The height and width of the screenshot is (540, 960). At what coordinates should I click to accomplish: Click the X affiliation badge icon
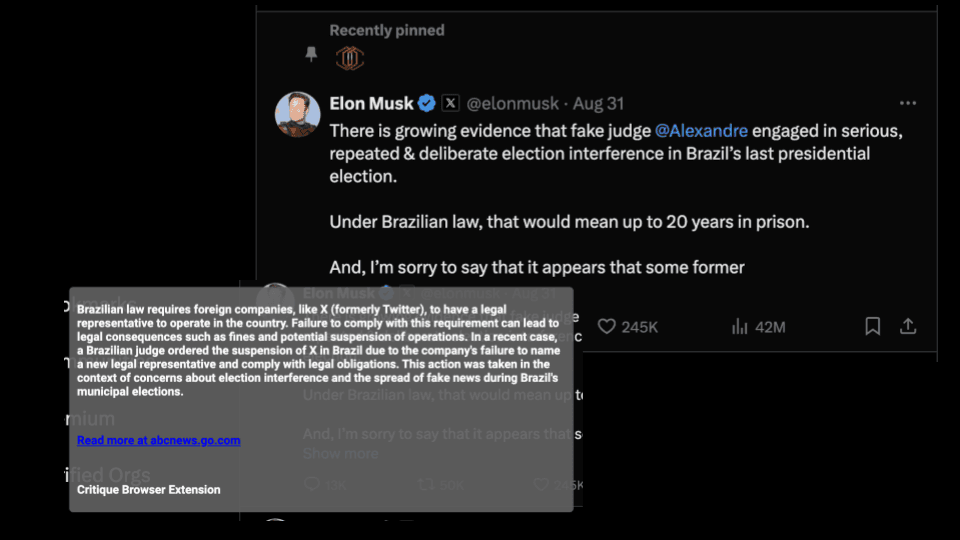(450, 103)
